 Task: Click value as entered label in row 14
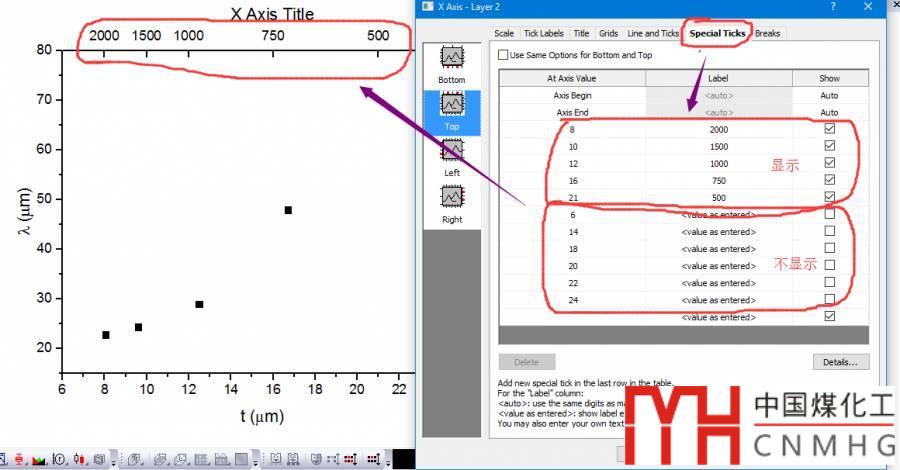point(719,232)
